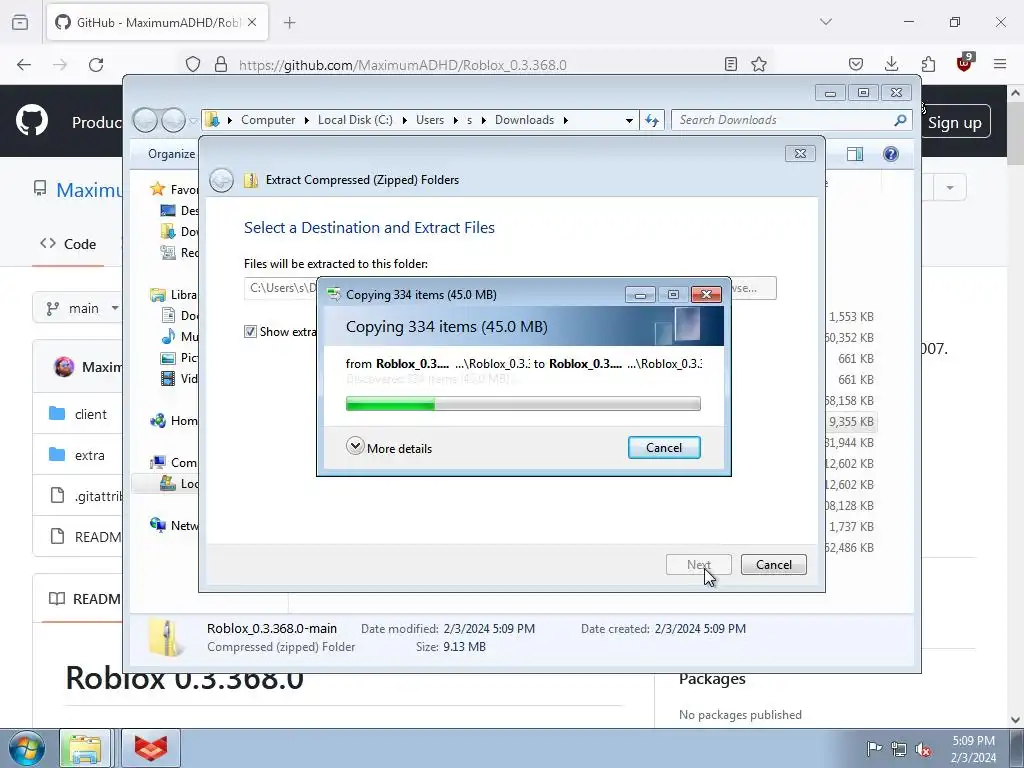Click tracking protection shield icon
The image size is (1024, 768).
click(193, 64)
